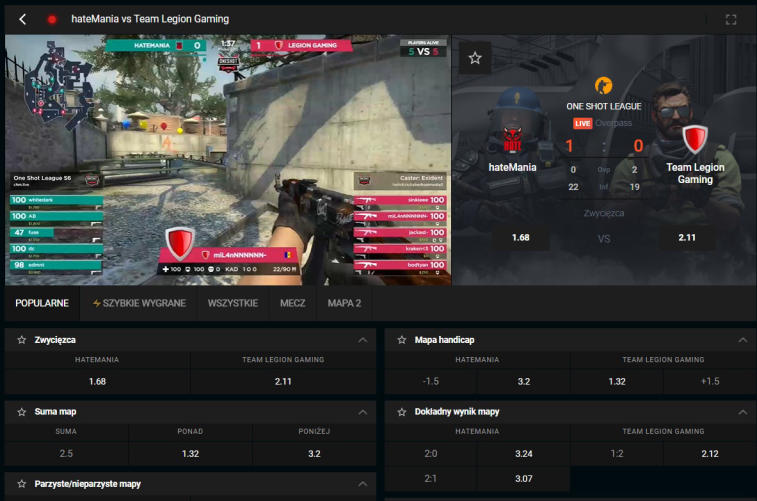Go back using the top-left arrow
The width and height of the screenshot is (757, 501).
(22, 19)
